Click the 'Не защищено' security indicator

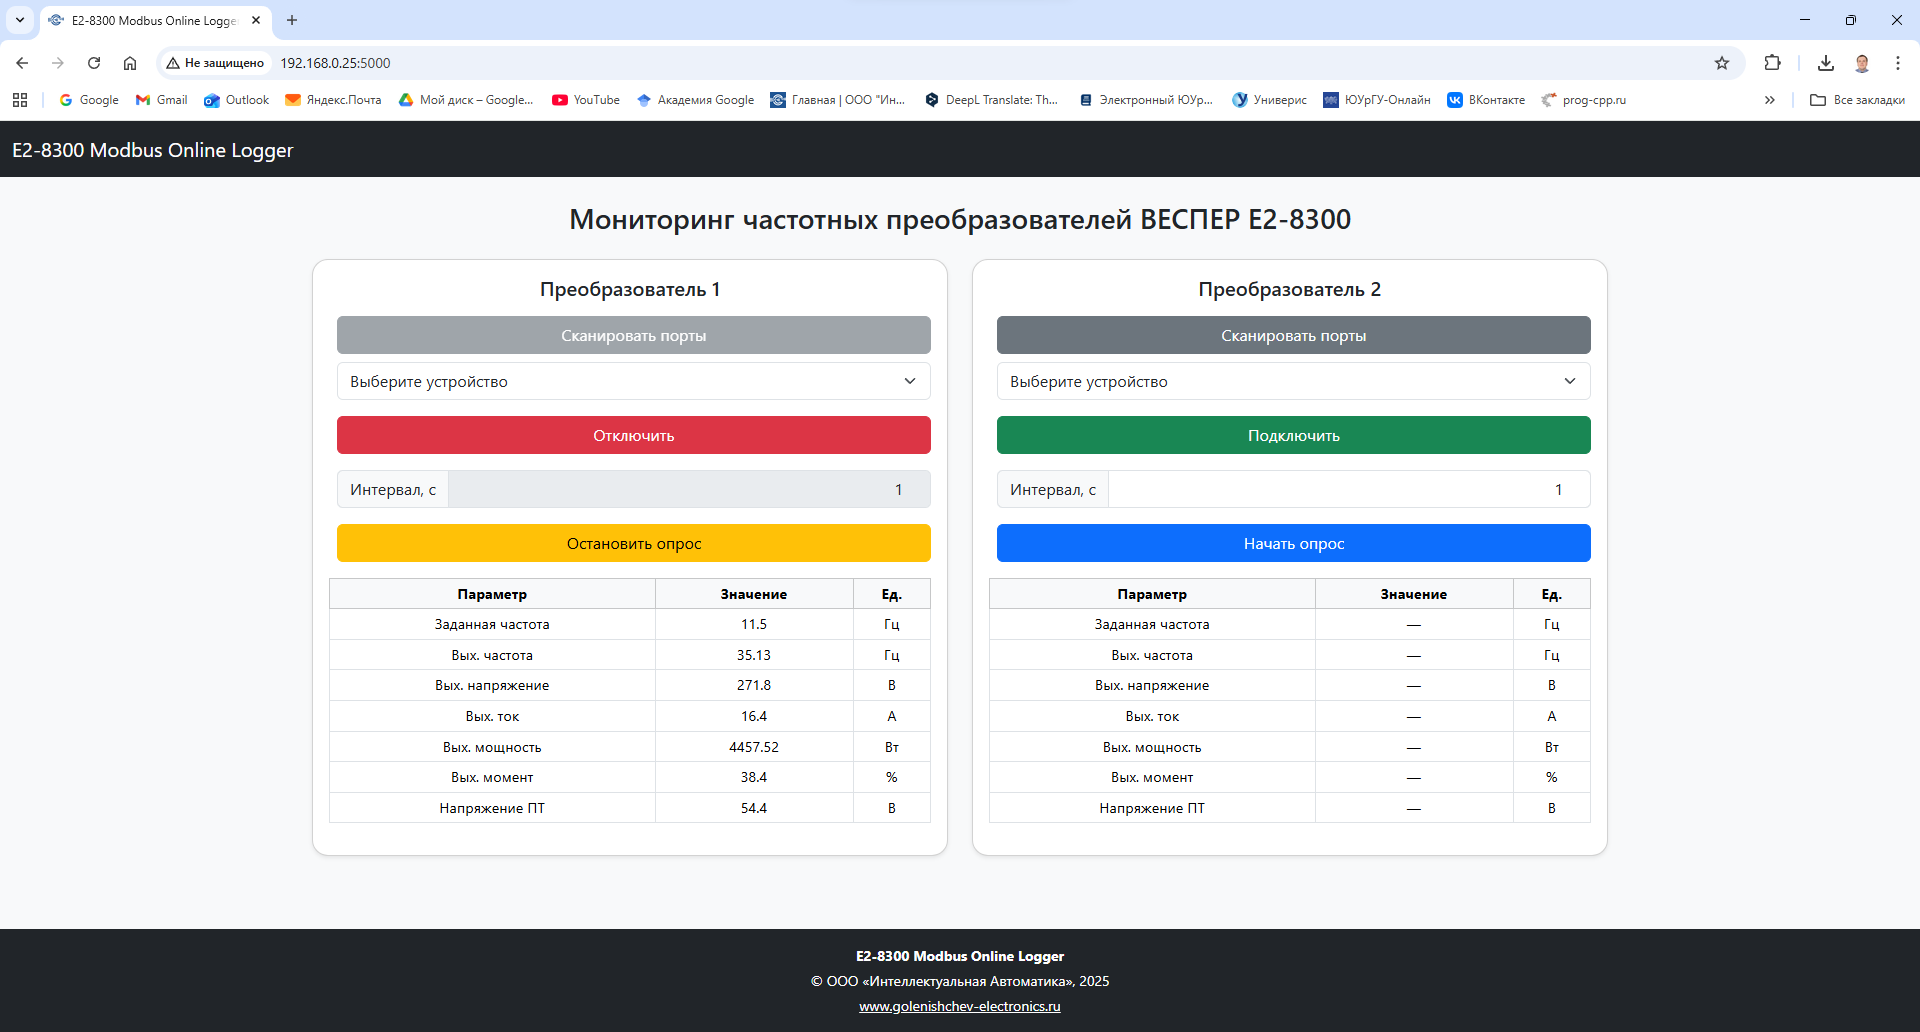click(x=216, y=63)
